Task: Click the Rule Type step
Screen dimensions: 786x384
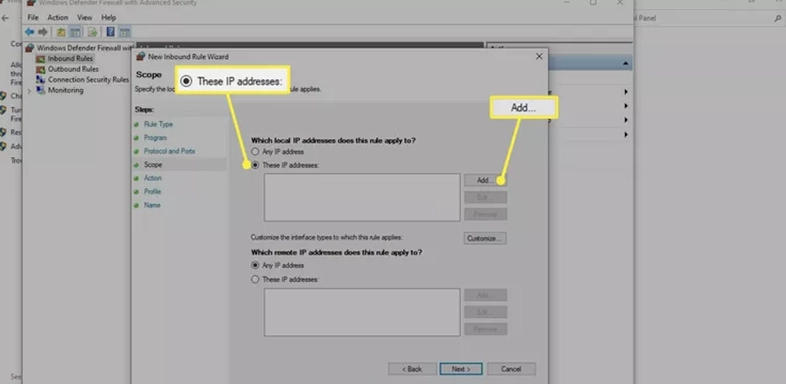Action: tap(158, 124)
